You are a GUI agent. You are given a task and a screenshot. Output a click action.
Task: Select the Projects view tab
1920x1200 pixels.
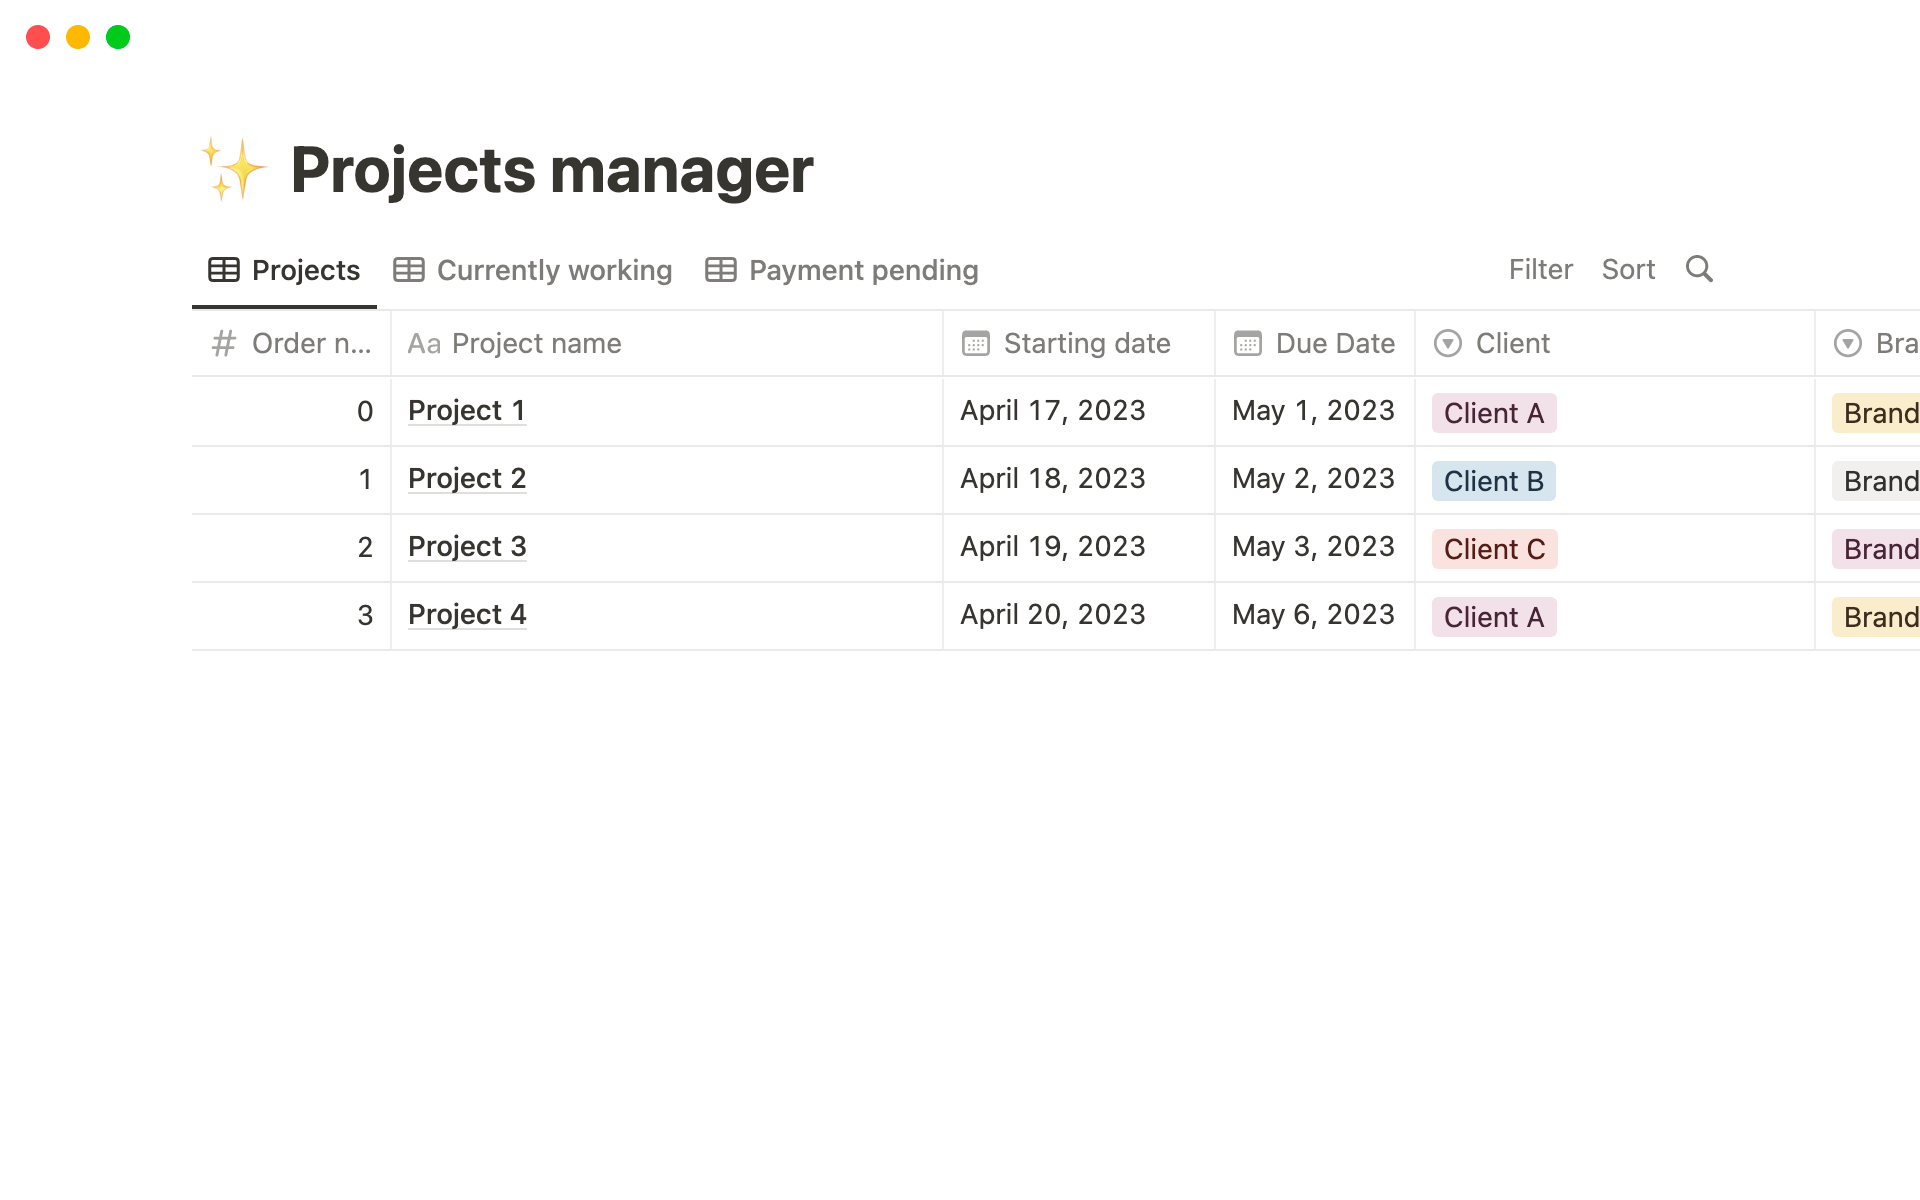[x=305, y=270]
